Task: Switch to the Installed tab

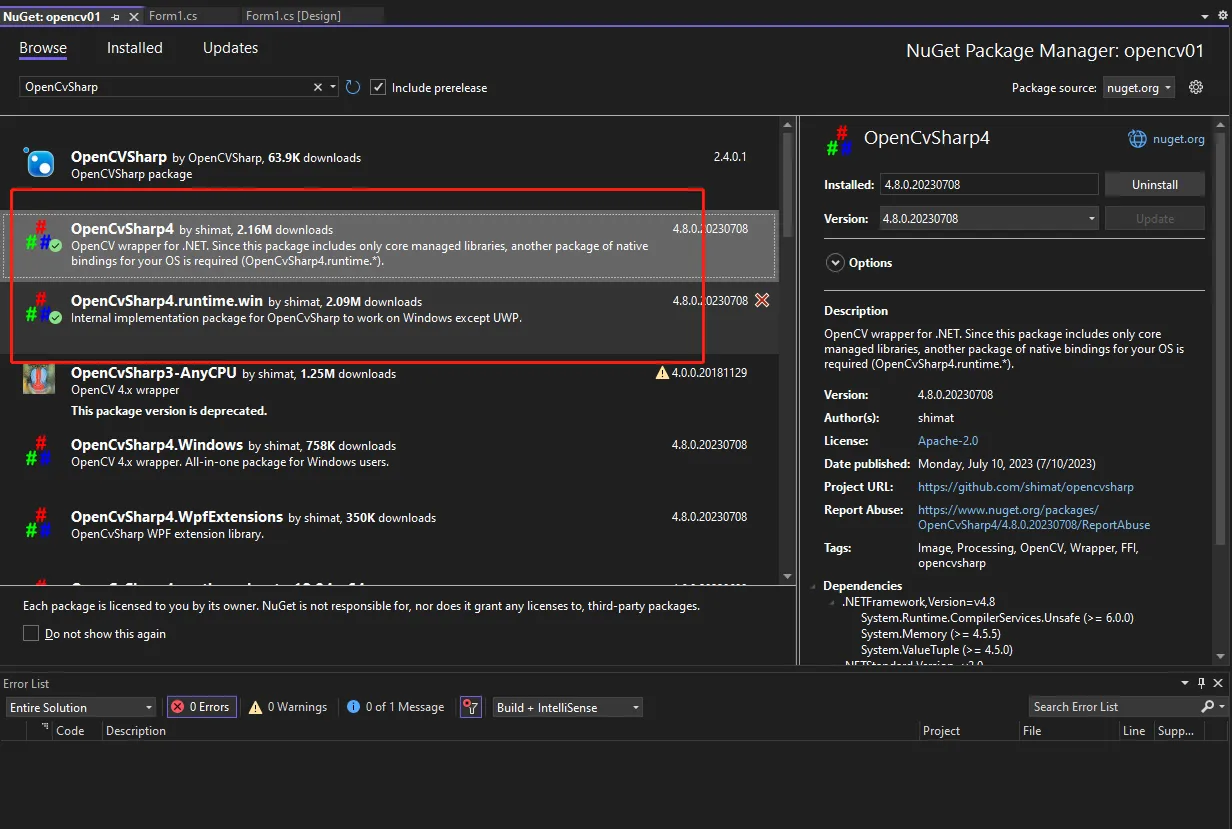Action: coord(135,48)
